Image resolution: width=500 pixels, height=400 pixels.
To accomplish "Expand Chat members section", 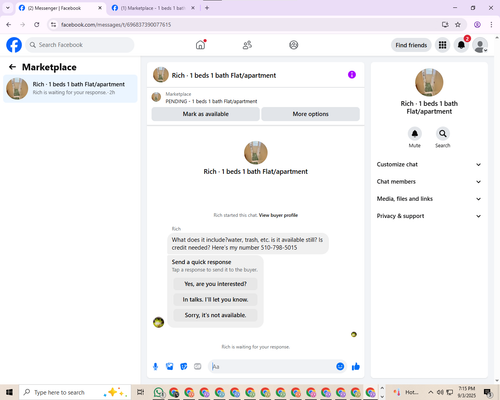I will pos(429,182).
